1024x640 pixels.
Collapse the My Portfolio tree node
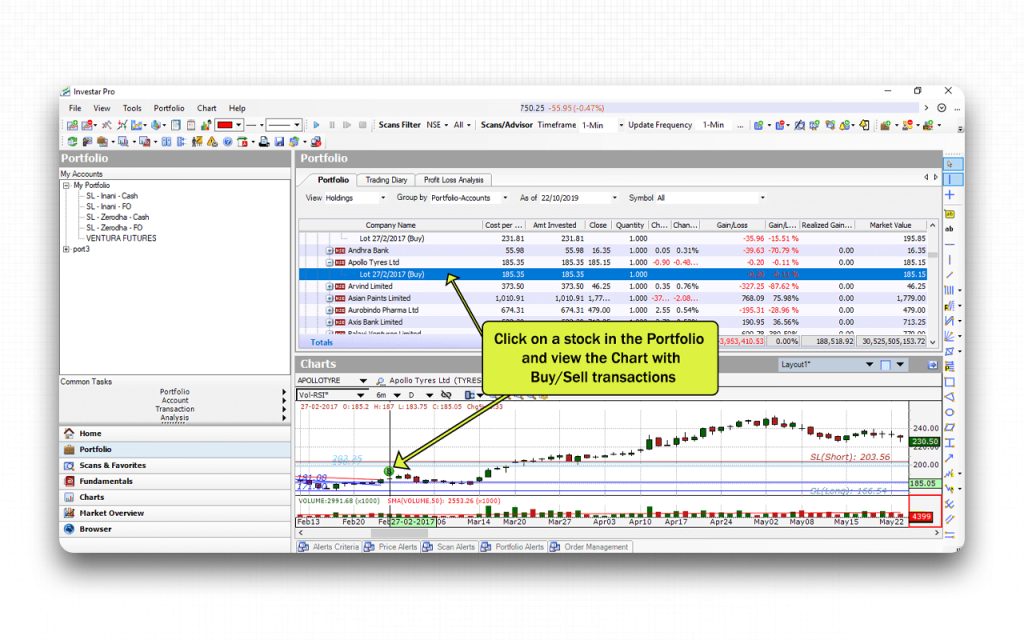(x=66, y=185)
